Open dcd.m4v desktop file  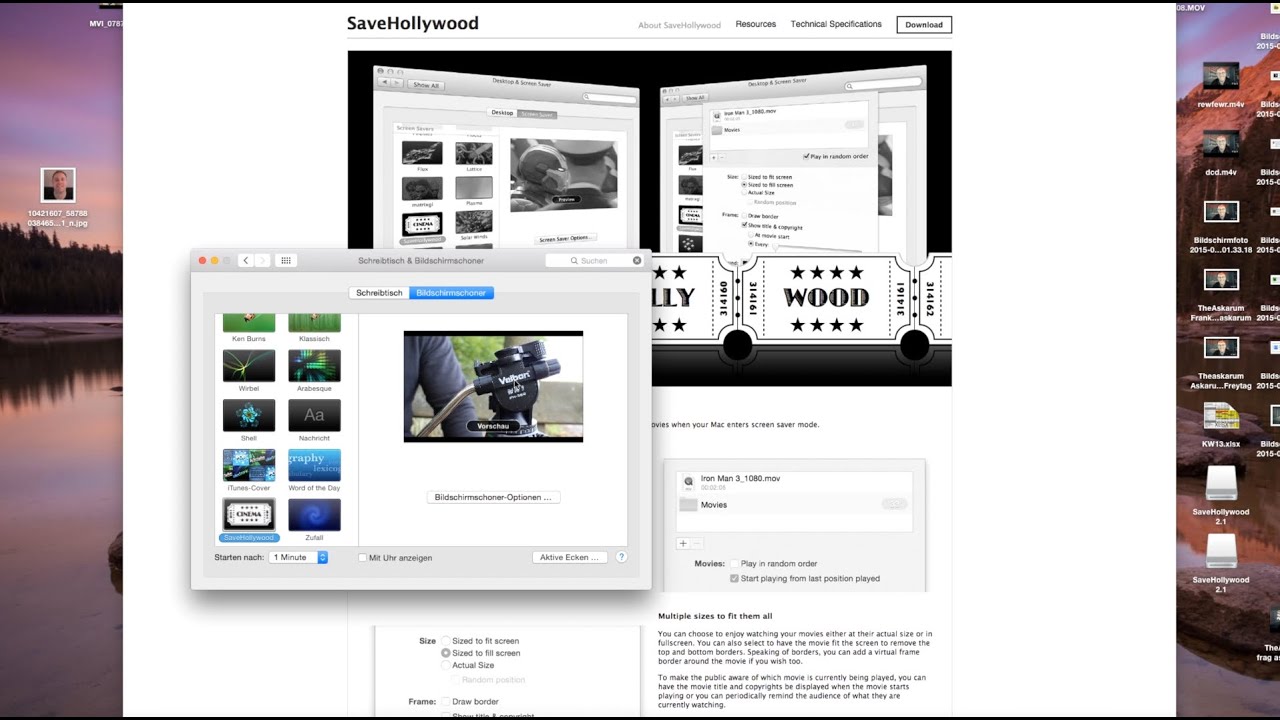pyautogui.click(x=1221, y=151)
